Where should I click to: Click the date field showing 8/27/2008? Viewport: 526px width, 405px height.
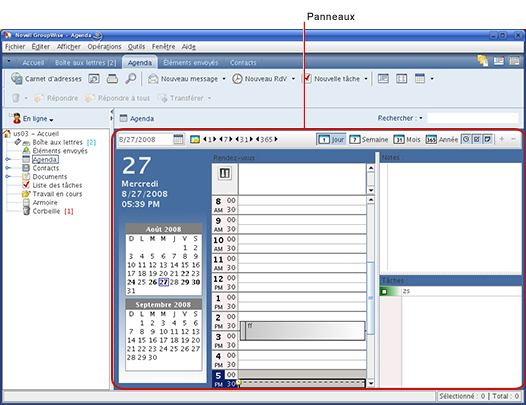(x=145, y=139)
